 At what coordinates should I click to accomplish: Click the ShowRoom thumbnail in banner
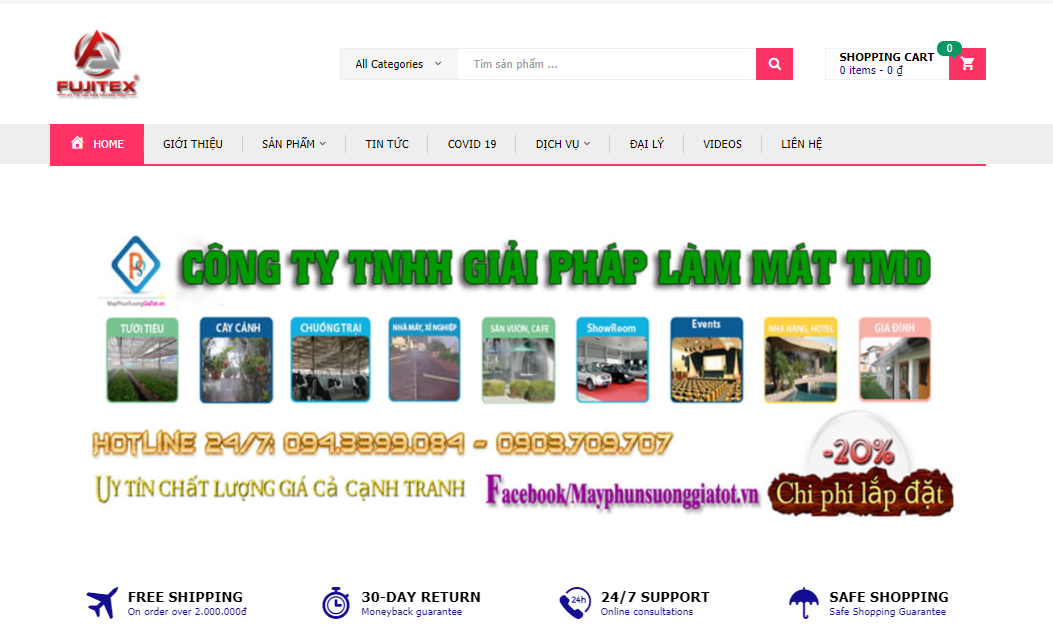[612, 360]
